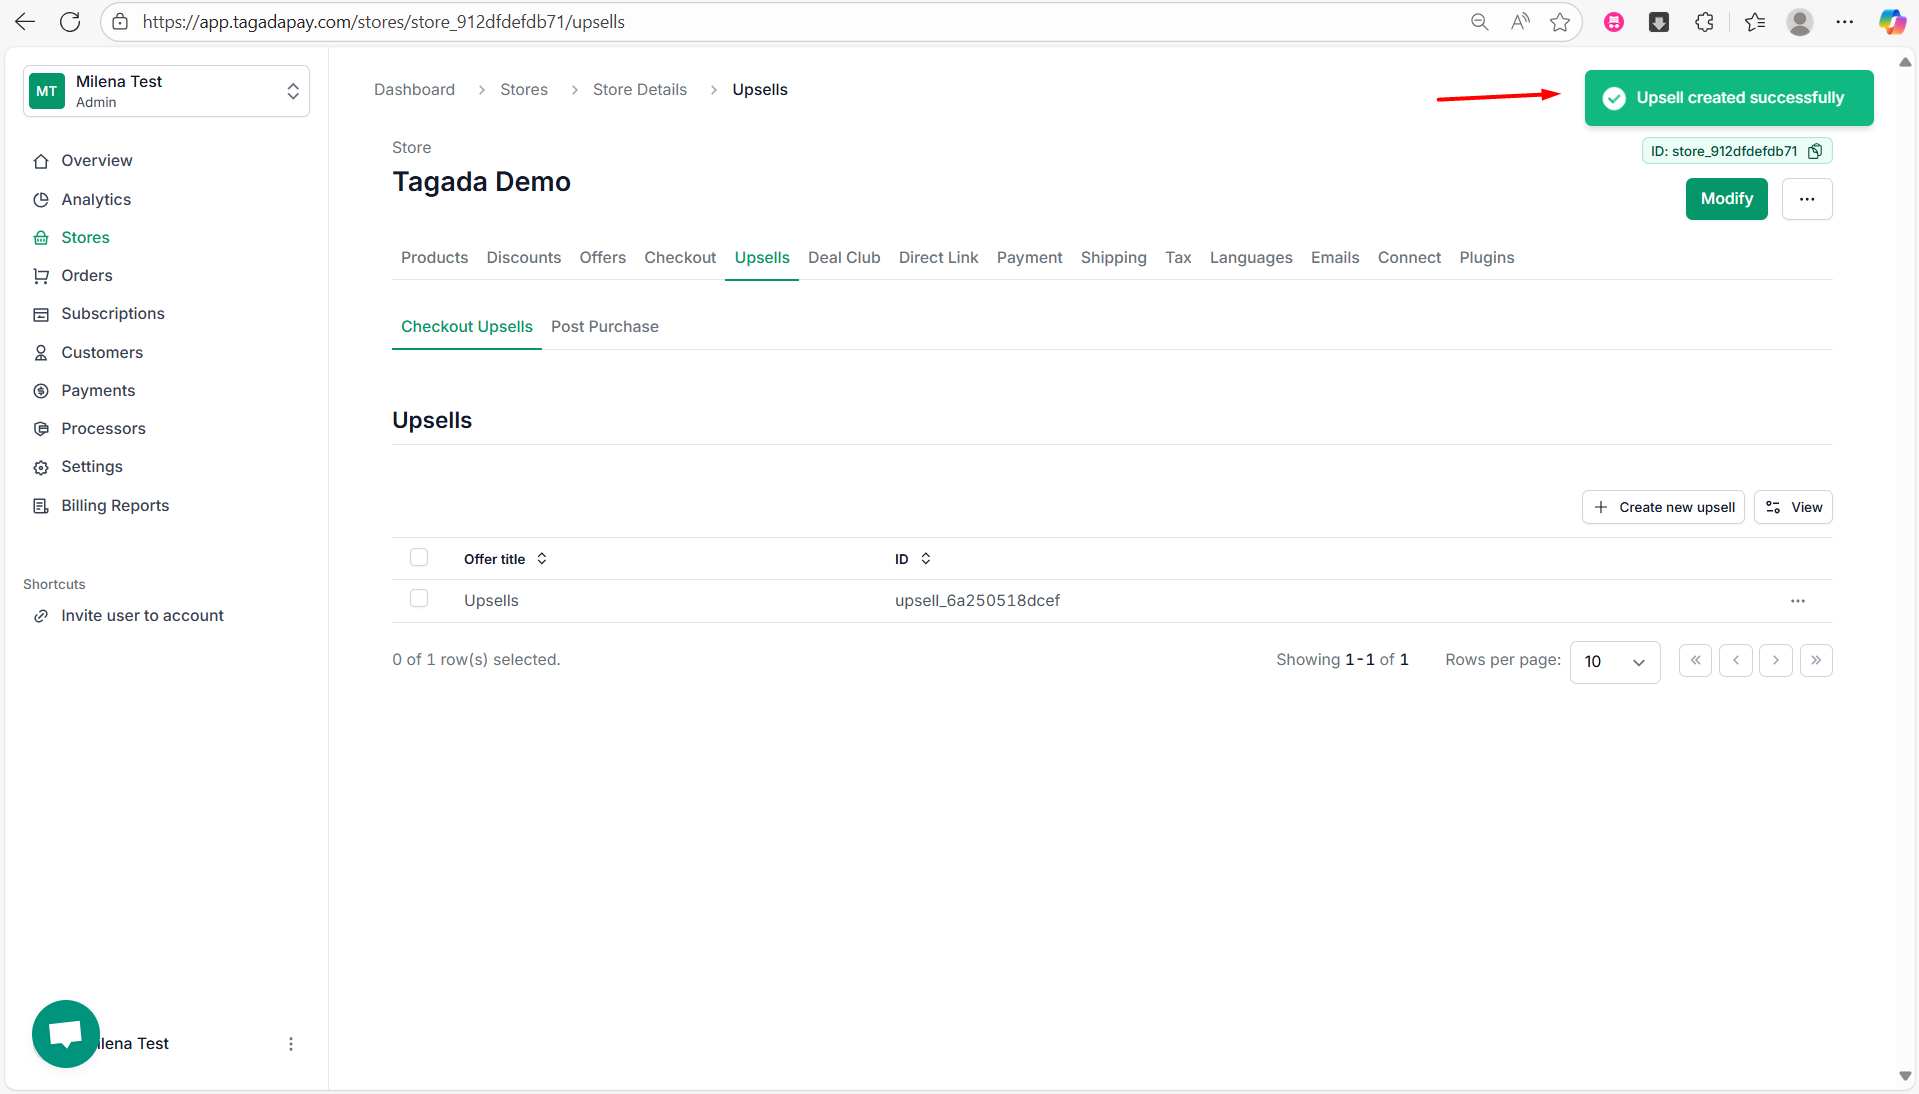Click the browser address bar URL
Screen dimensions: 1919x1094
tap(383, 21)
